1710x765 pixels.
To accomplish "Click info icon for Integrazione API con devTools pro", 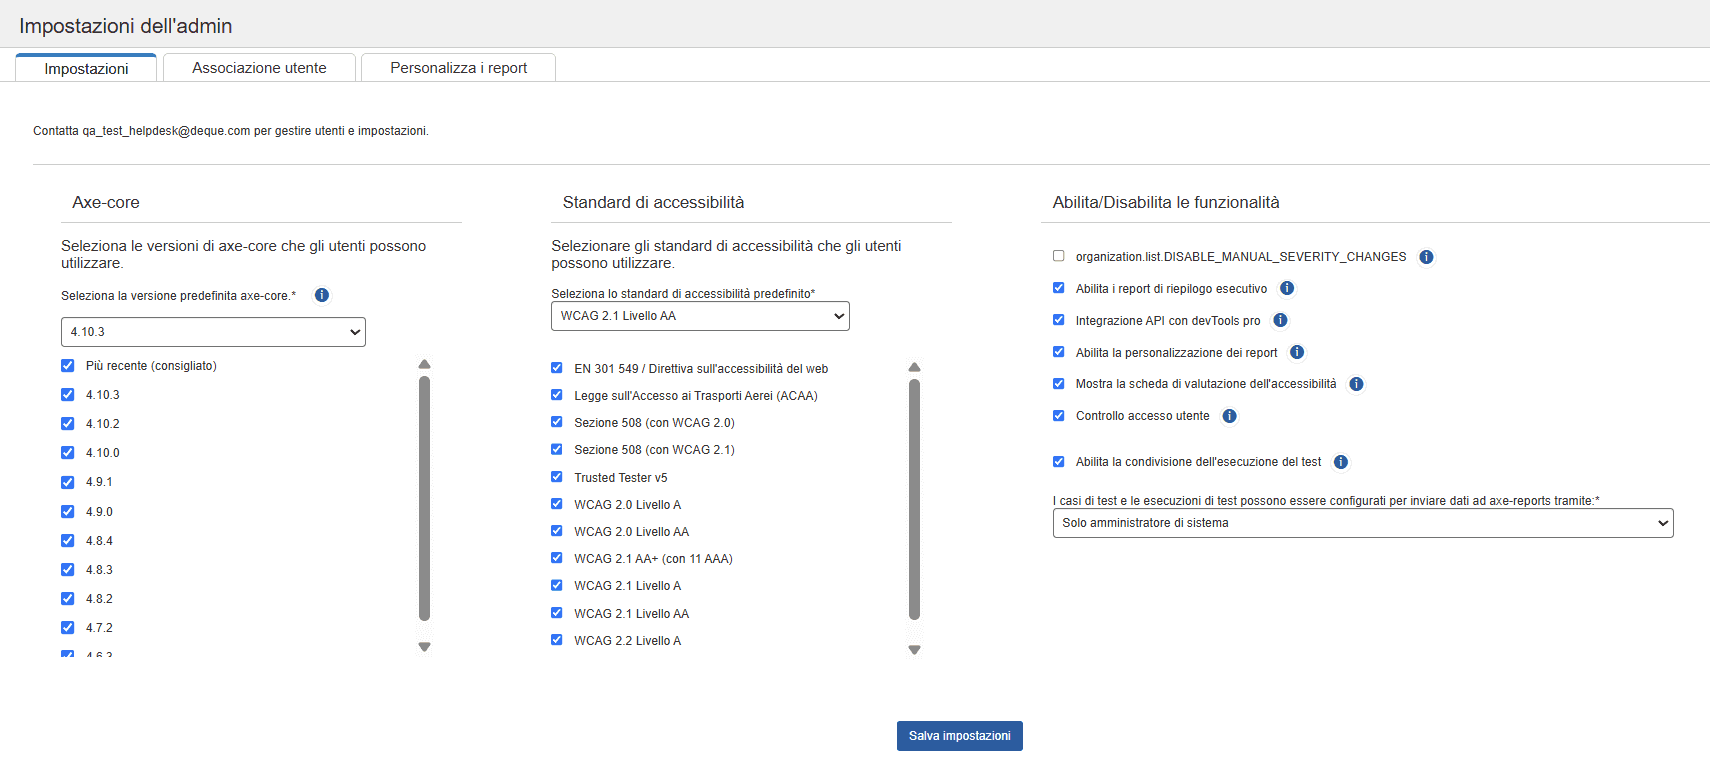I will (x=1280, y=321).
